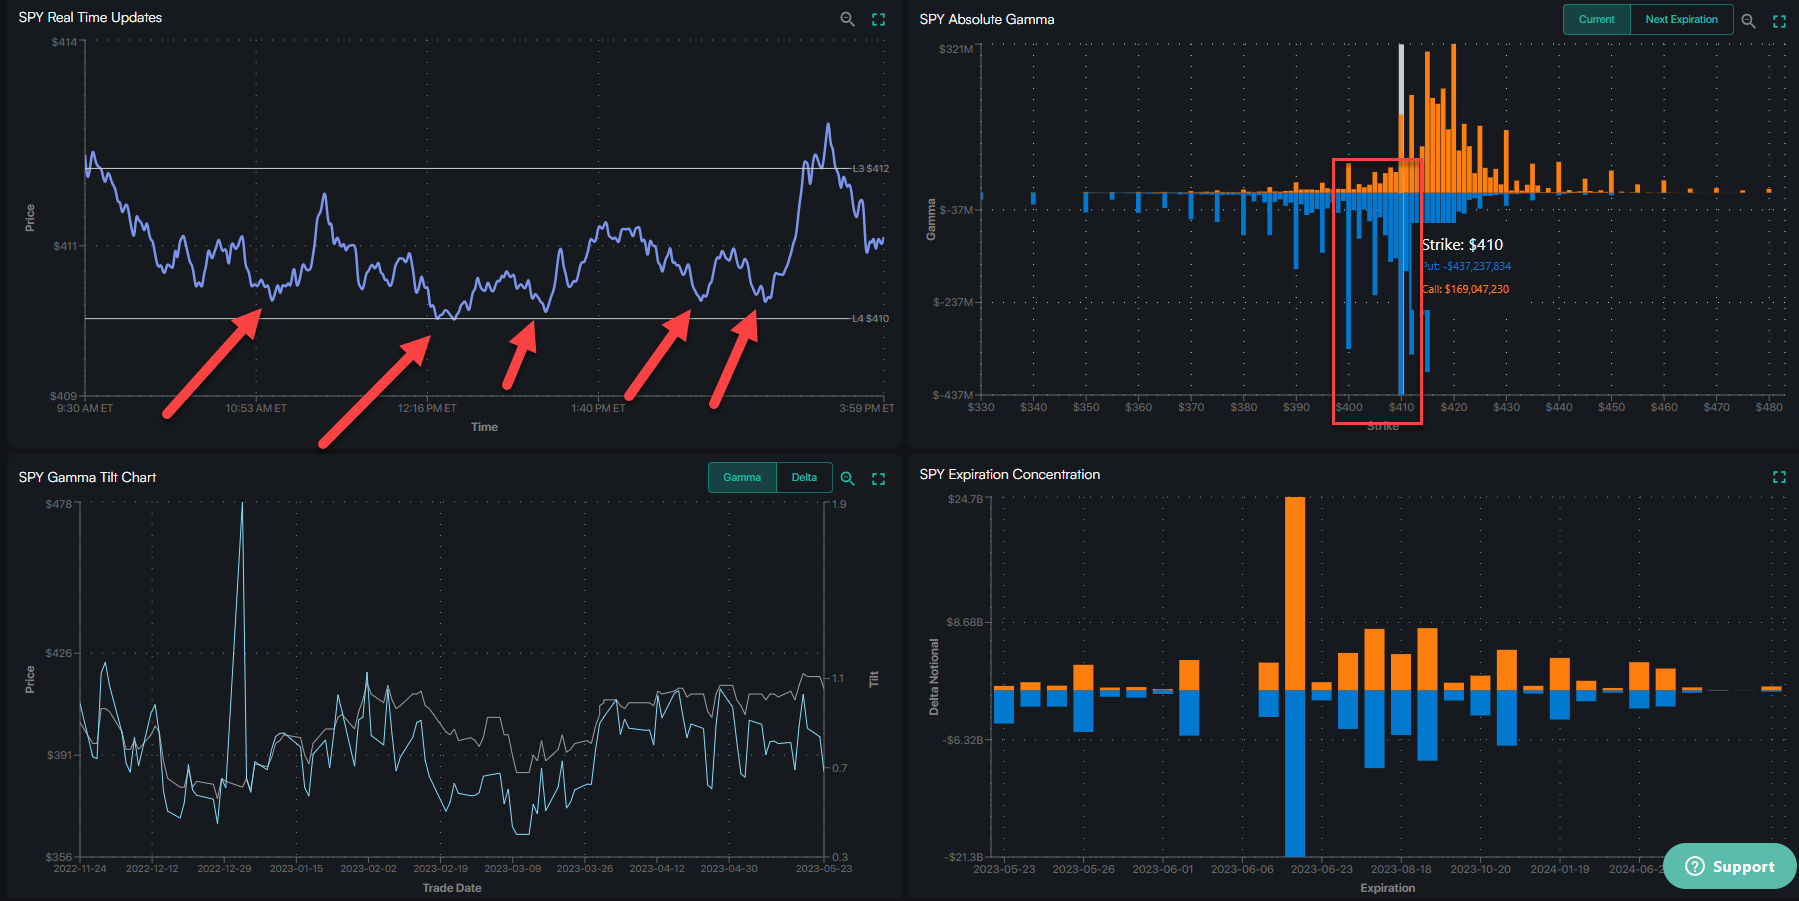Viewport: 1799px width, 901px height.
Task: Select the Gamma tilt mode
Action: coord(742,477)
